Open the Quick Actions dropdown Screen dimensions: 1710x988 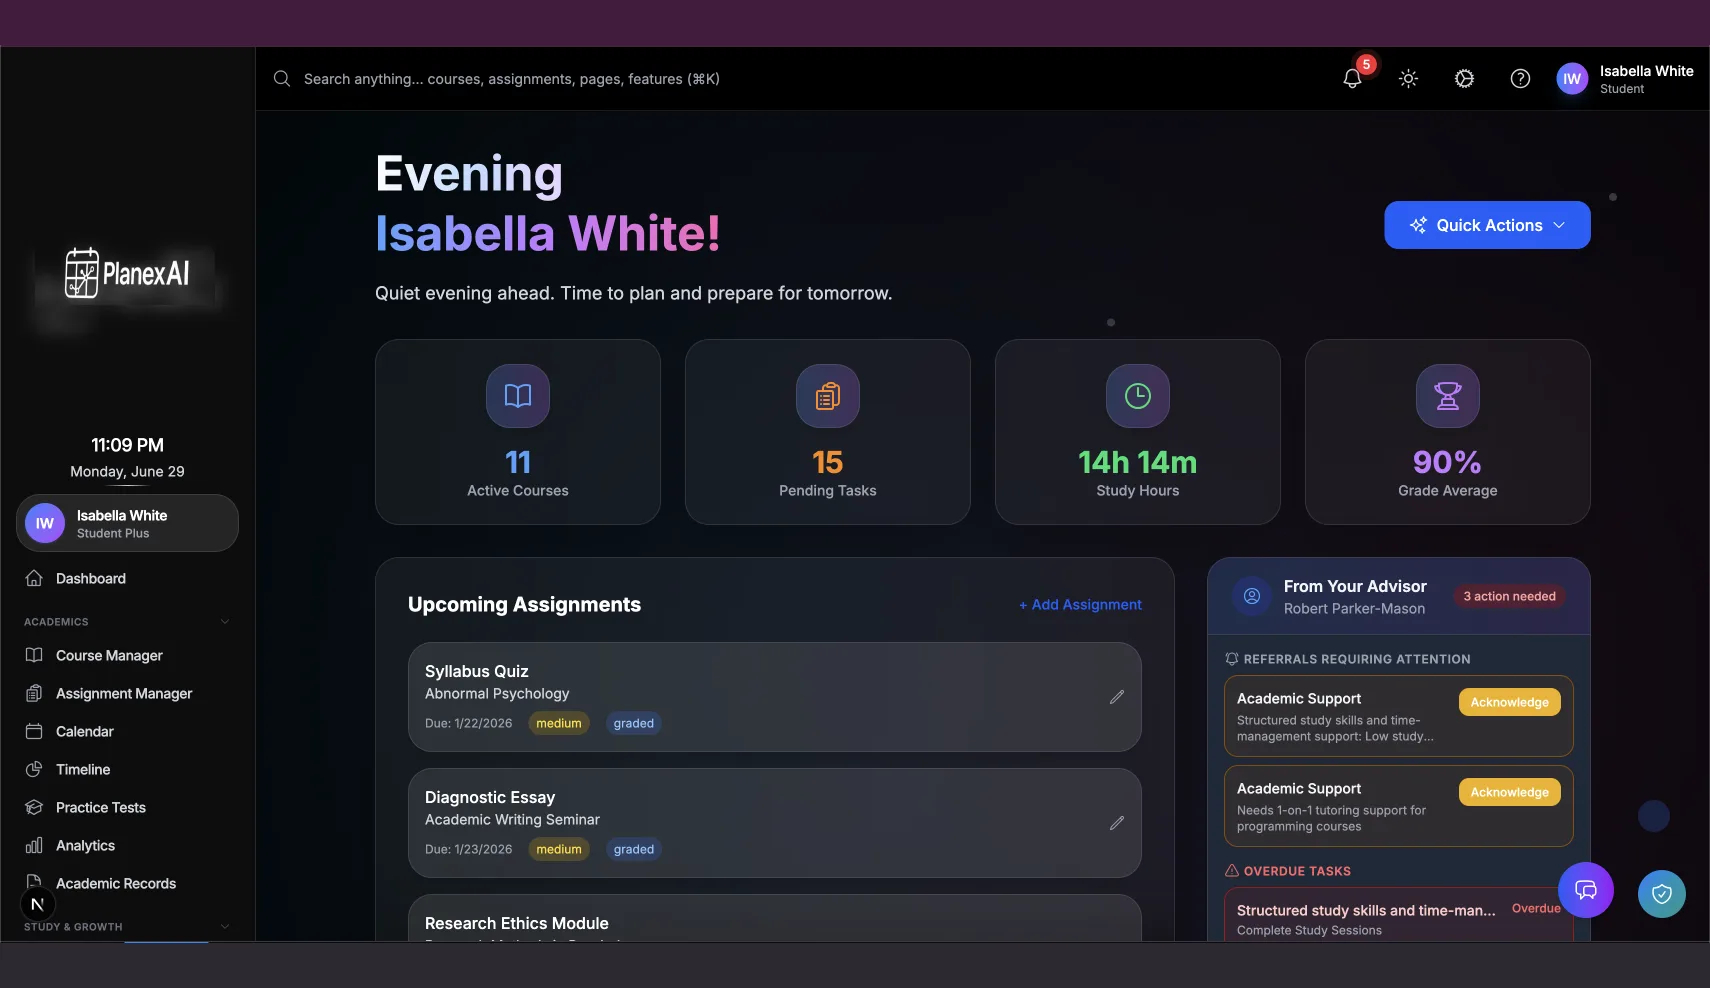pos(1487,225)
